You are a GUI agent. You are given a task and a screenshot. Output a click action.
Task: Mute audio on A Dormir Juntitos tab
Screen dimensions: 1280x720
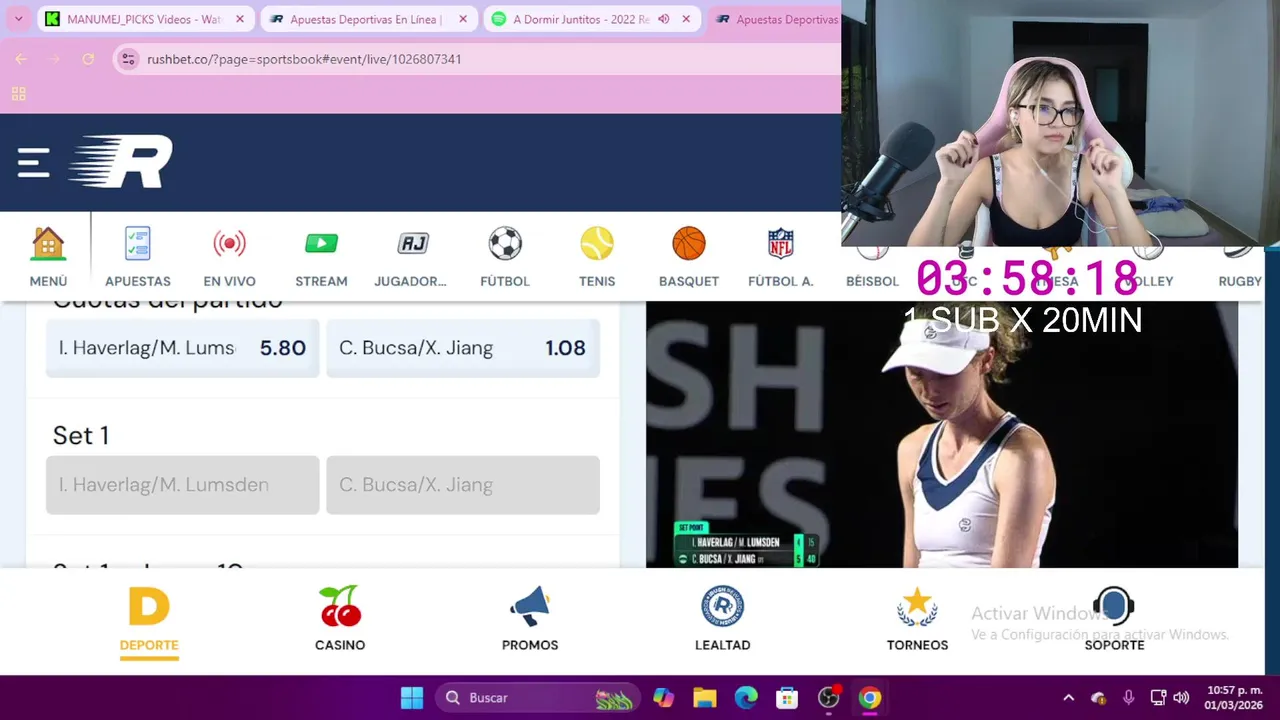(663, 19)
